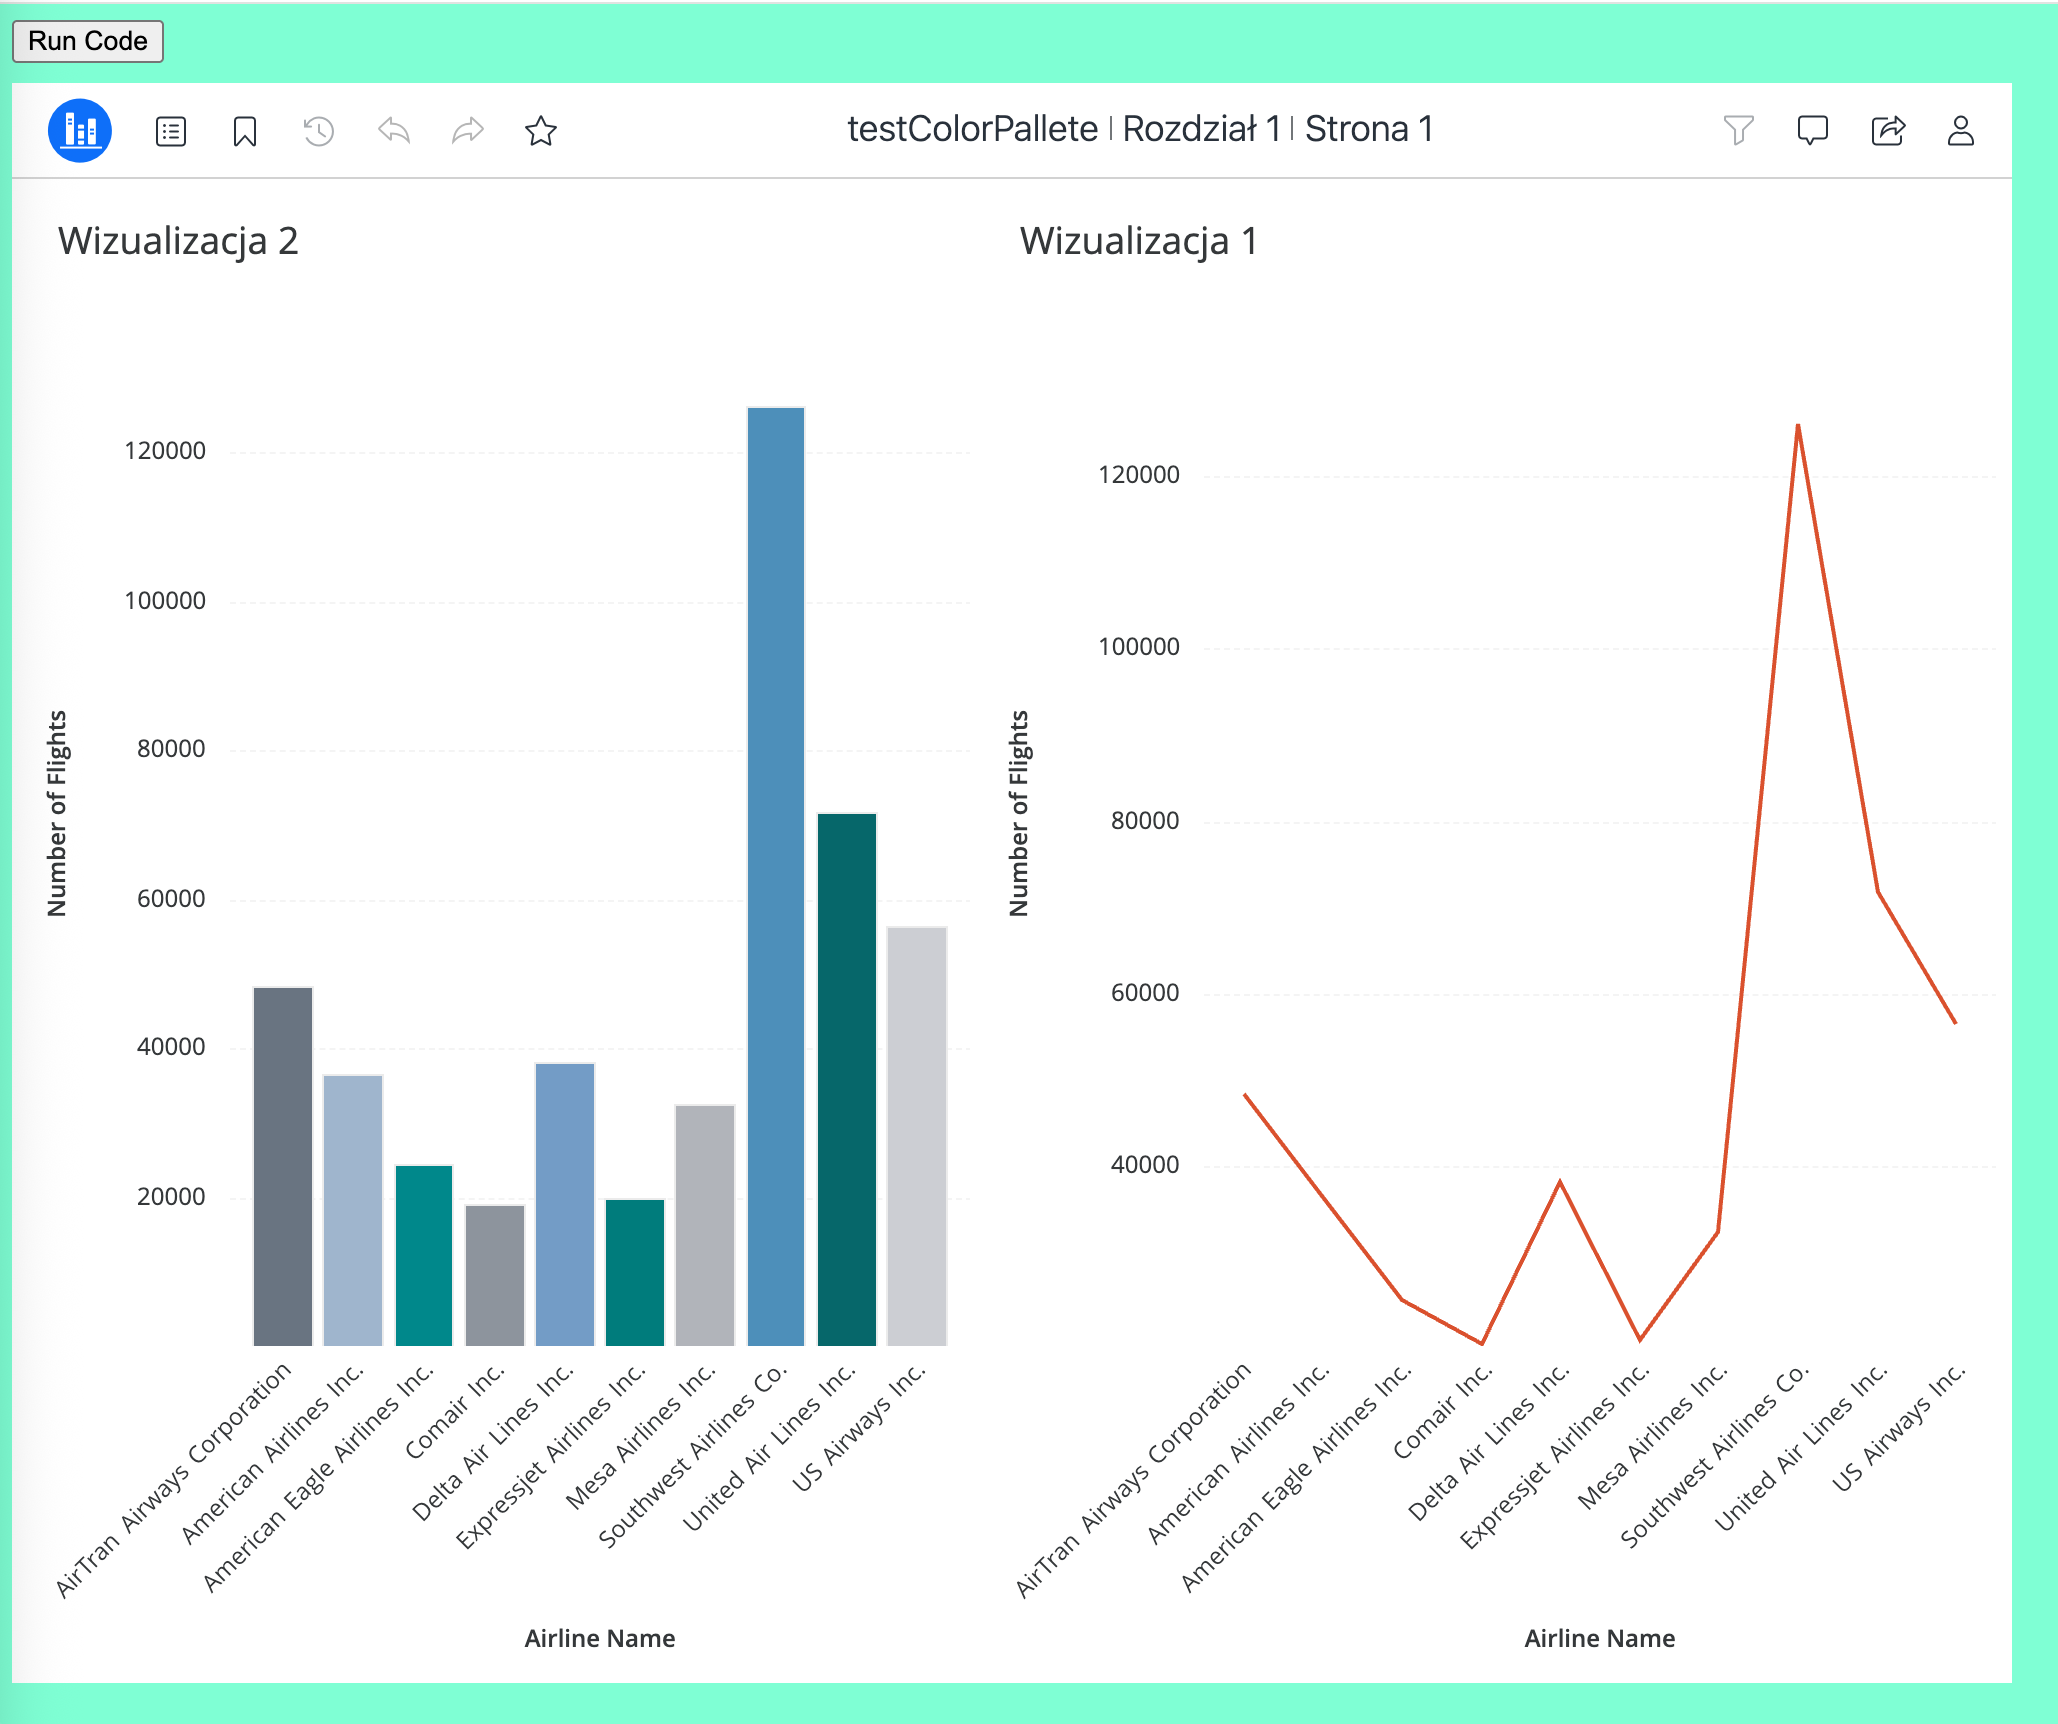This screenshot has width=2058, height=1724.
Task: Open the user account icon
Action: pos(1960,130)
